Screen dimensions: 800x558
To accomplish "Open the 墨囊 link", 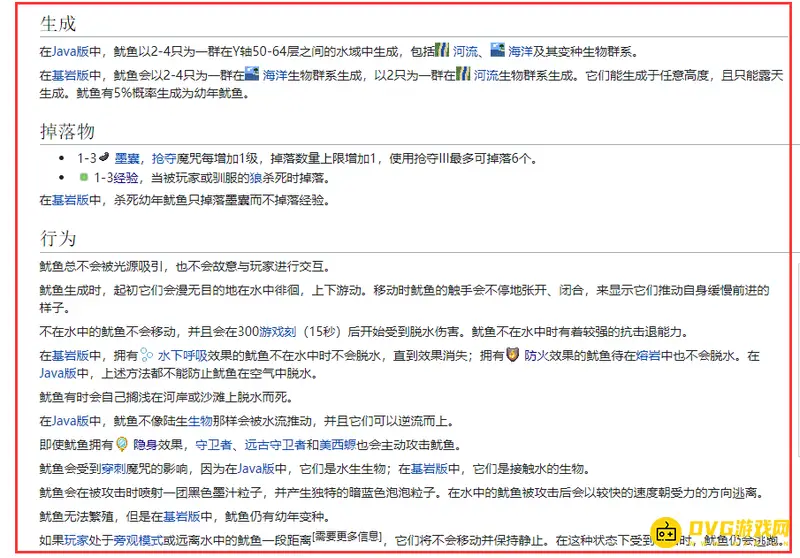I will (x=128, y=158).
